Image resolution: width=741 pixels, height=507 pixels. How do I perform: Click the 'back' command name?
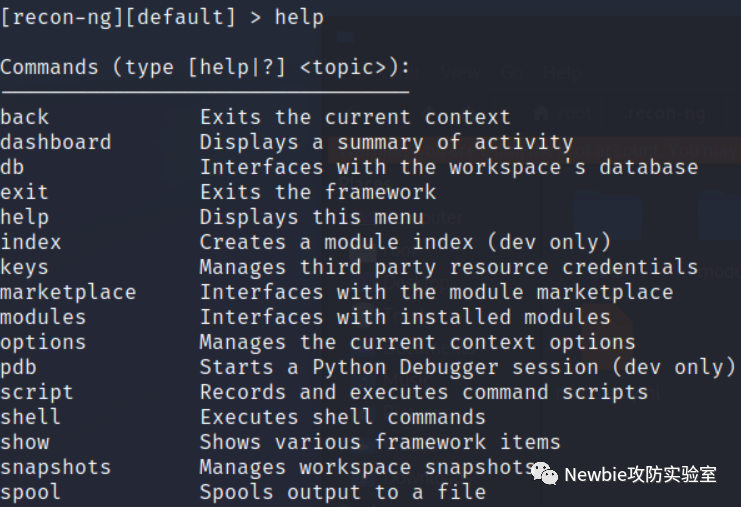tap(25, 117)
